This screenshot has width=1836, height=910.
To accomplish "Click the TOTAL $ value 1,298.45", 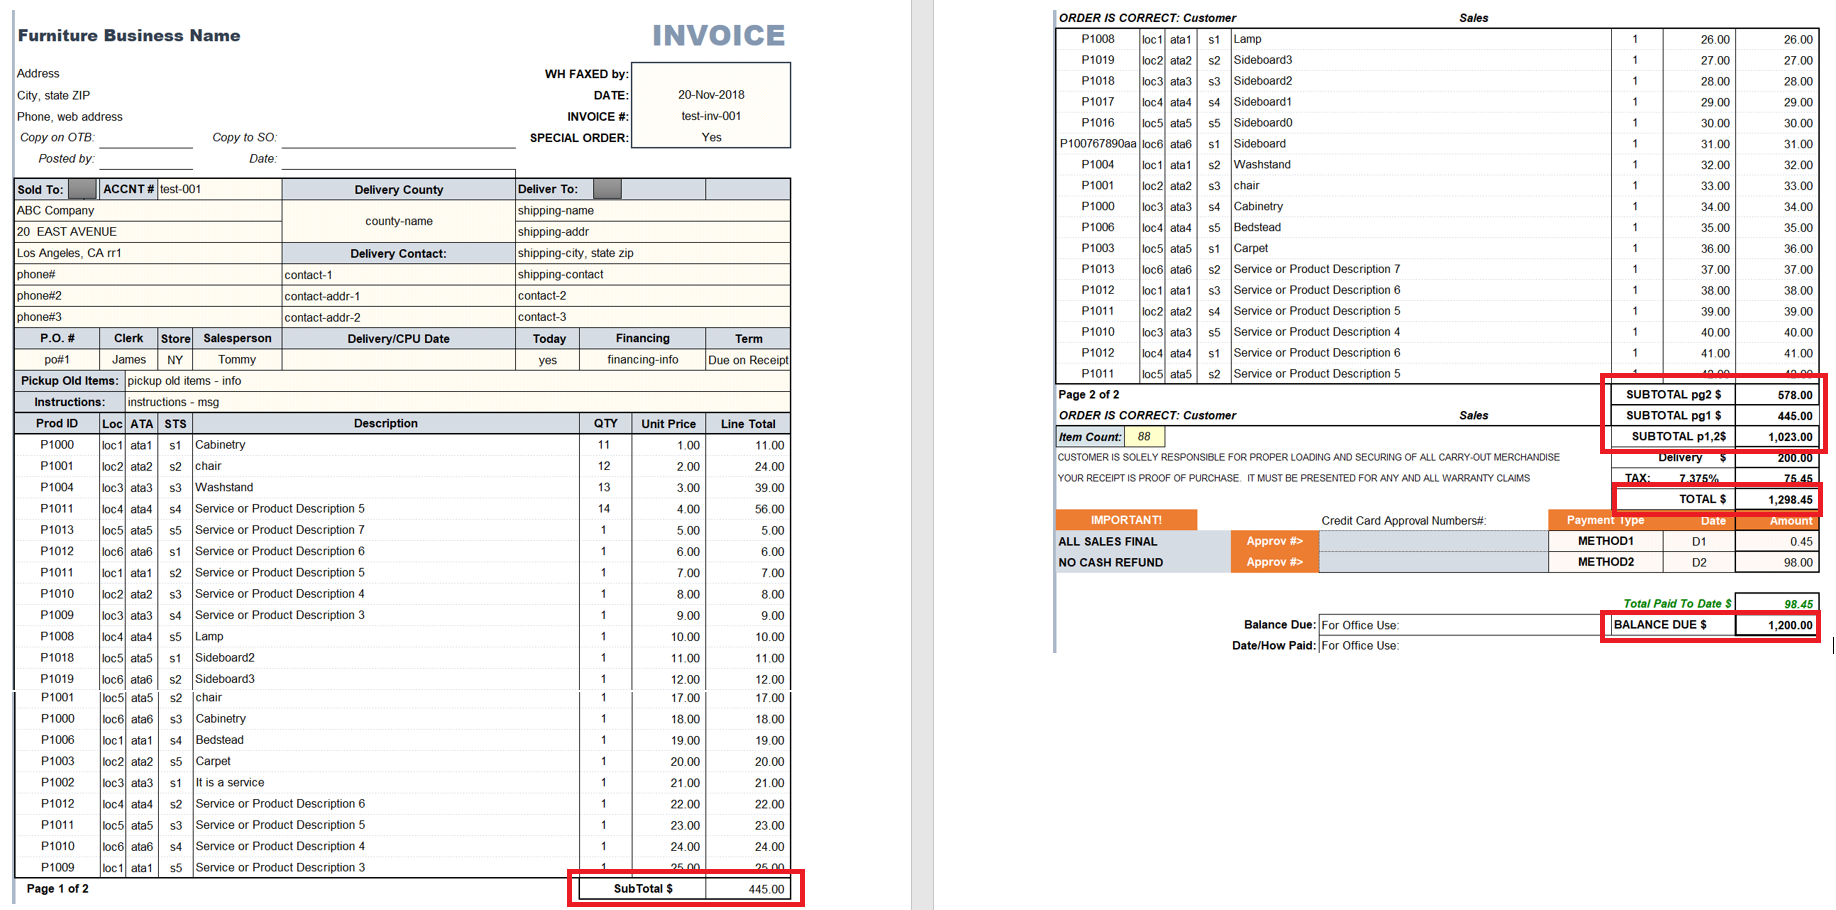I will click(x=1790, y=500).
